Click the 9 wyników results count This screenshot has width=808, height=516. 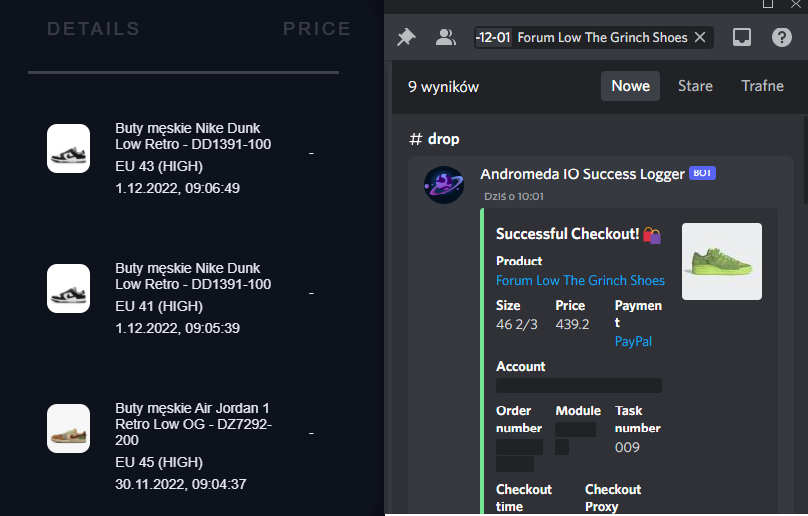(x=444, y=87)
